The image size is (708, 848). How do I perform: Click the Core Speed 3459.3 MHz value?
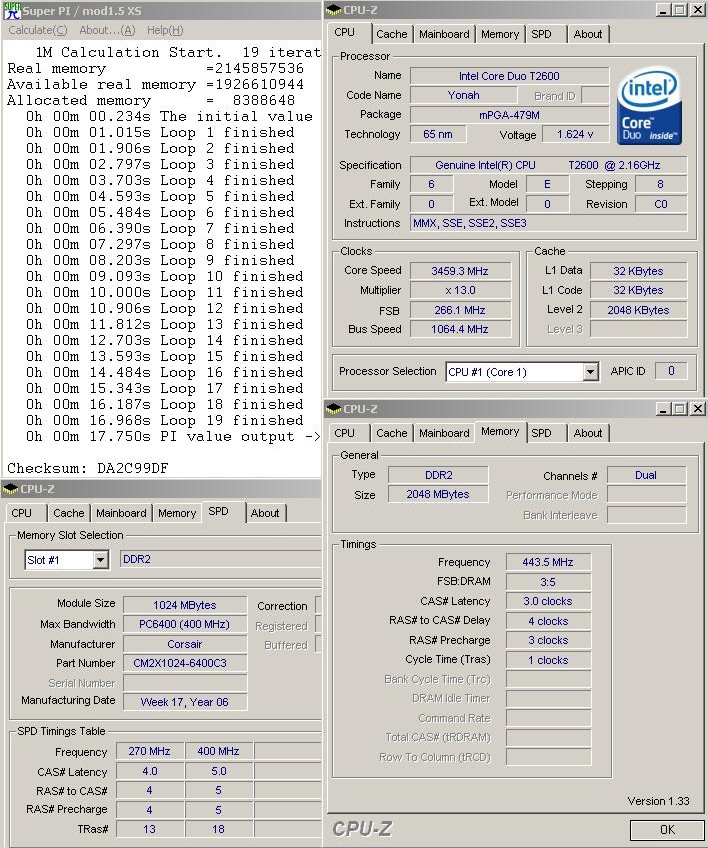(460, 271)
